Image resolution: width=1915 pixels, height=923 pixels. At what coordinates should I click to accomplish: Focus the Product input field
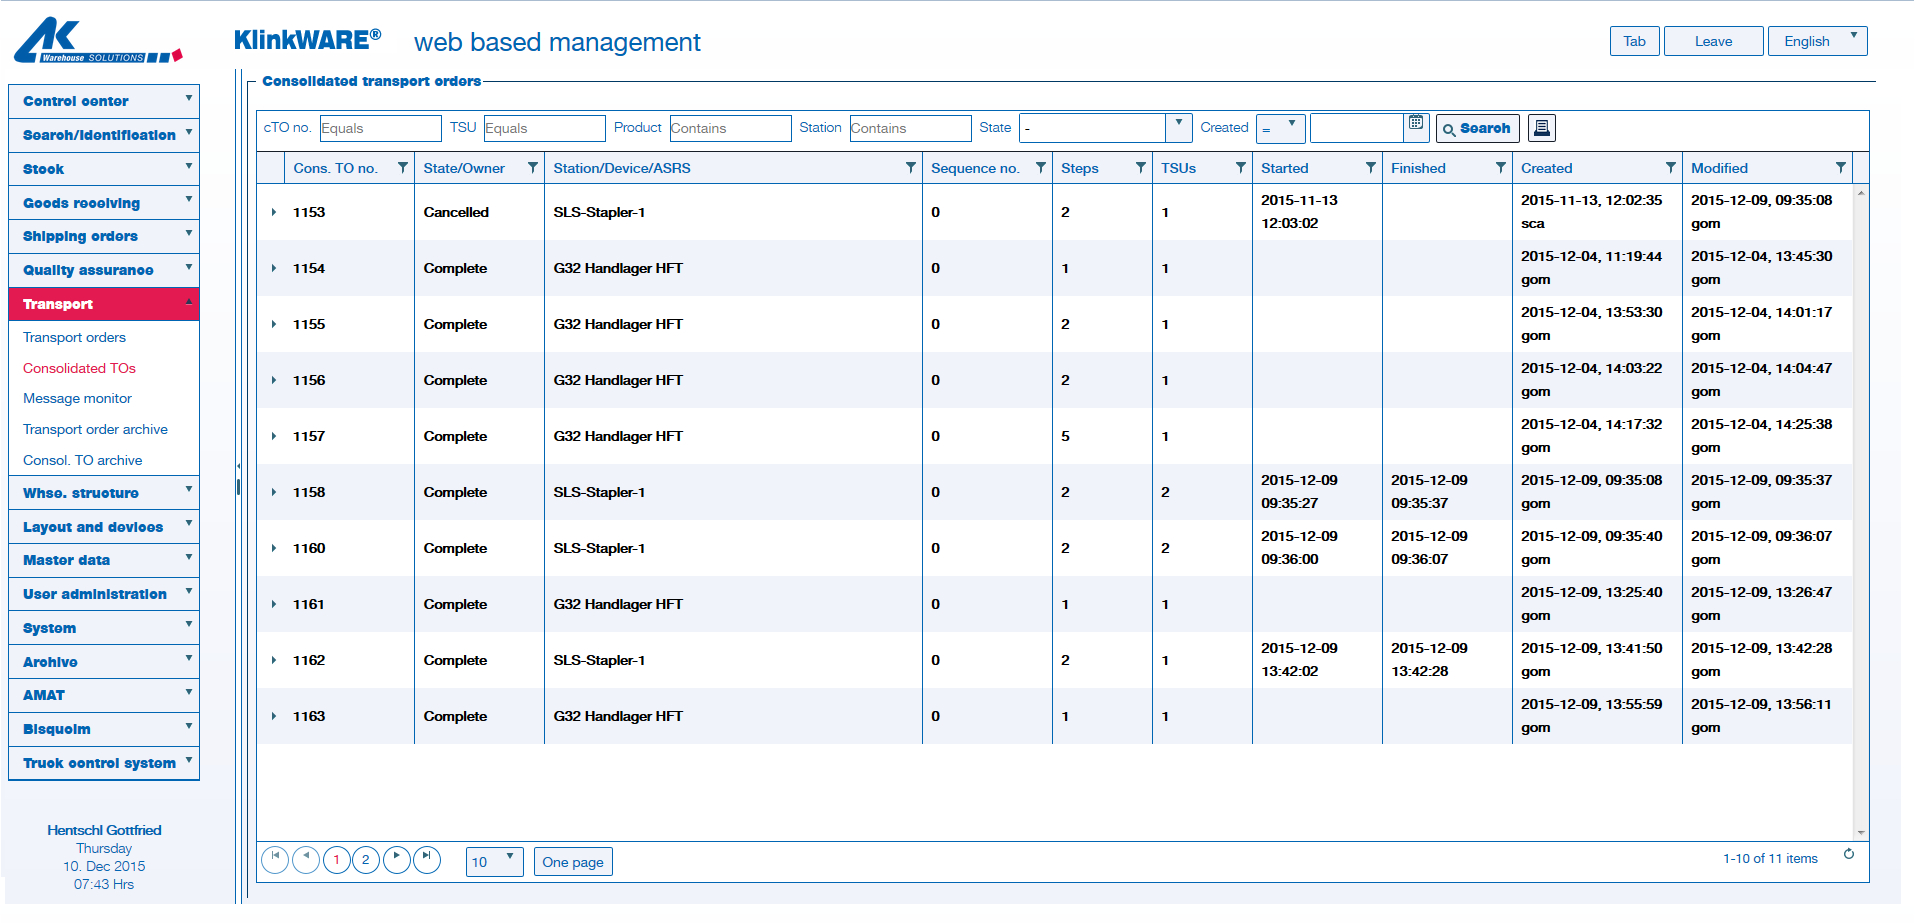point(730,128)
